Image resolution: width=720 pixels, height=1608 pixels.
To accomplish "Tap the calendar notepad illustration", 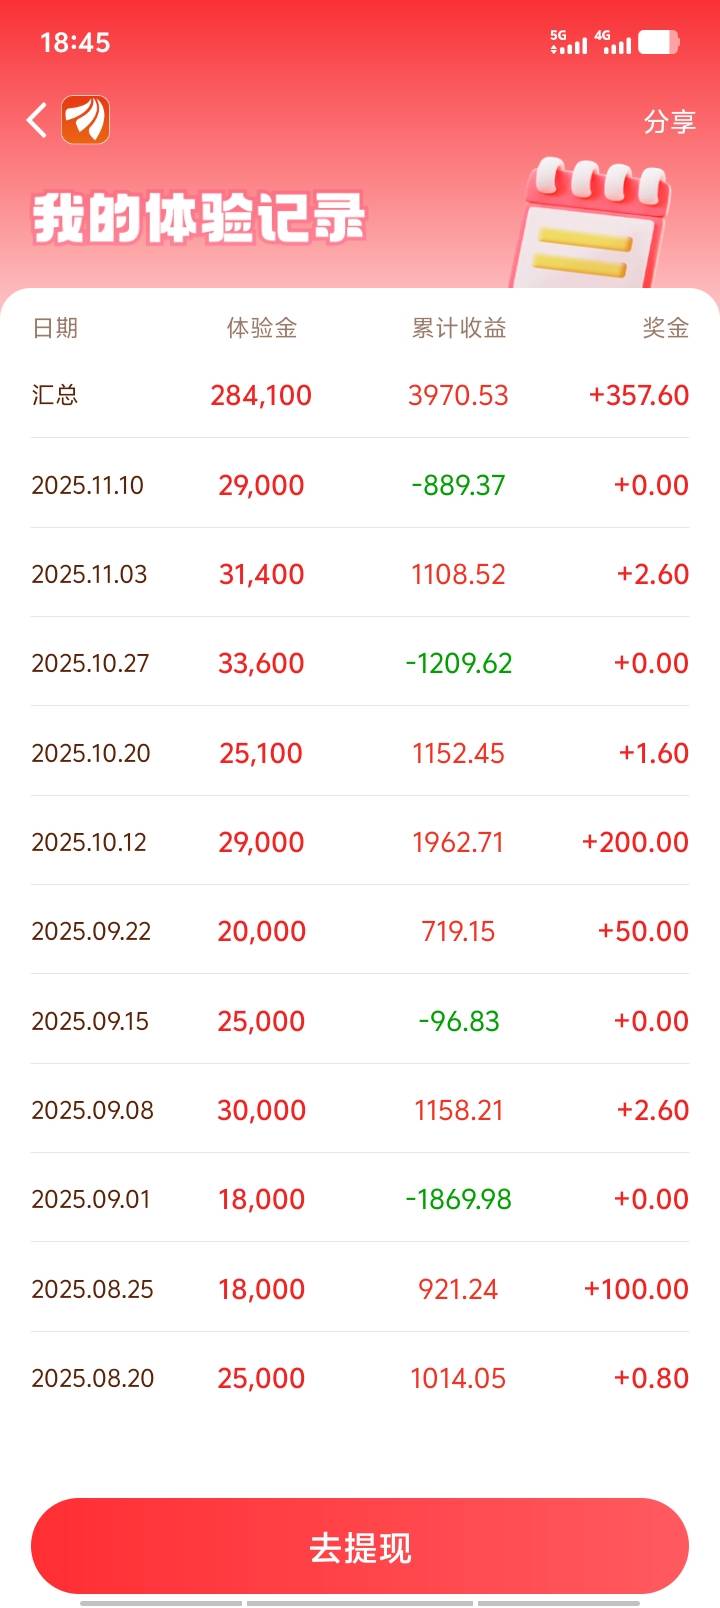I will 597,221.
